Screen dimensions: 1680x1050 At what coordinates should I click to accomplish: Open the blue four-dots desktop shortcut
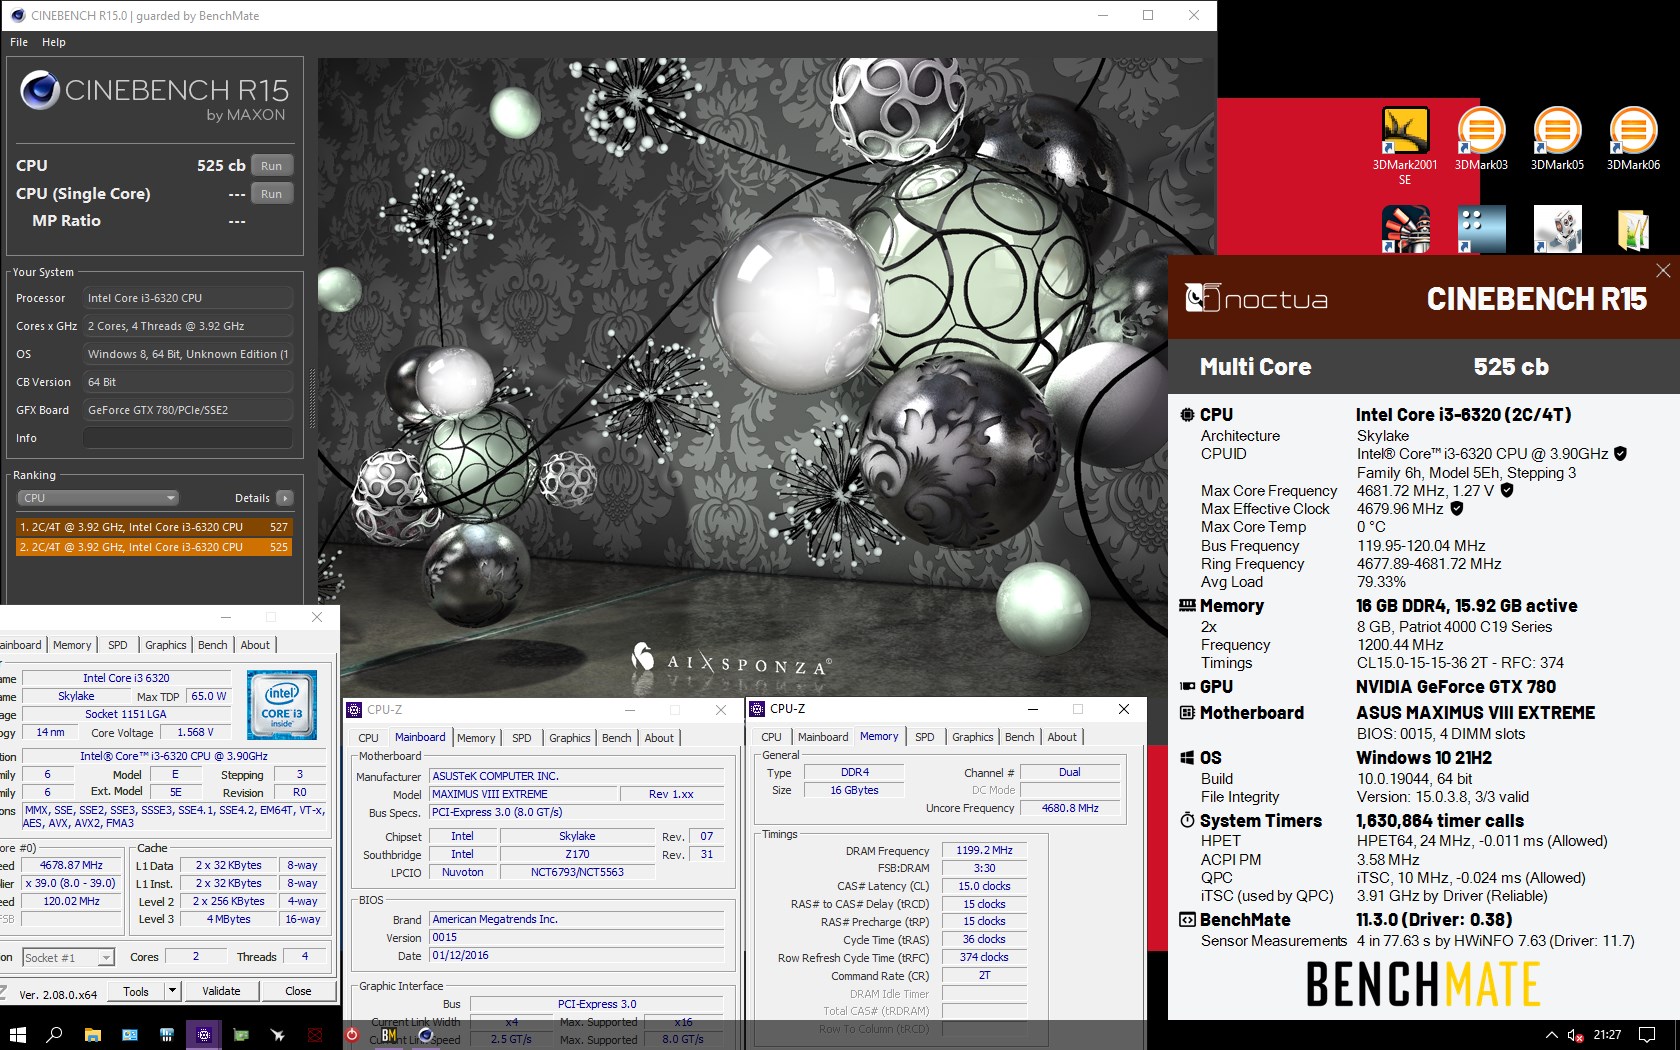pos(1481,229)
